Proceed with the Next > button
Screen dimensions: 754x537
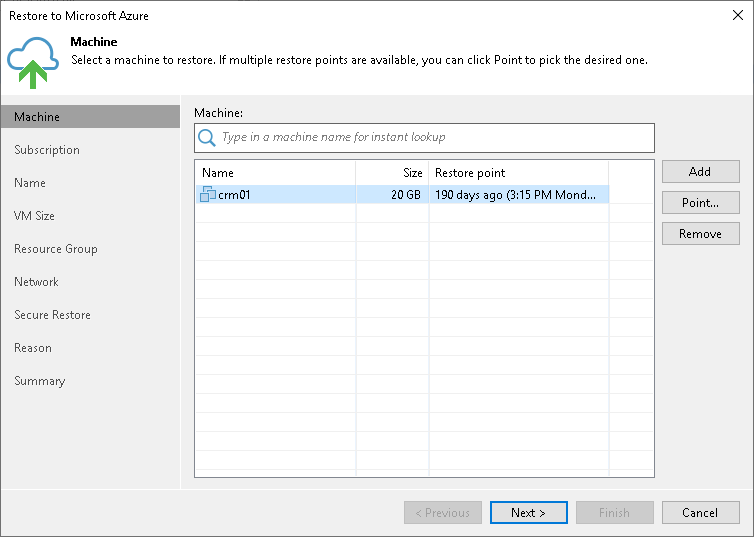pyautogui.click(x=528, y=512)
